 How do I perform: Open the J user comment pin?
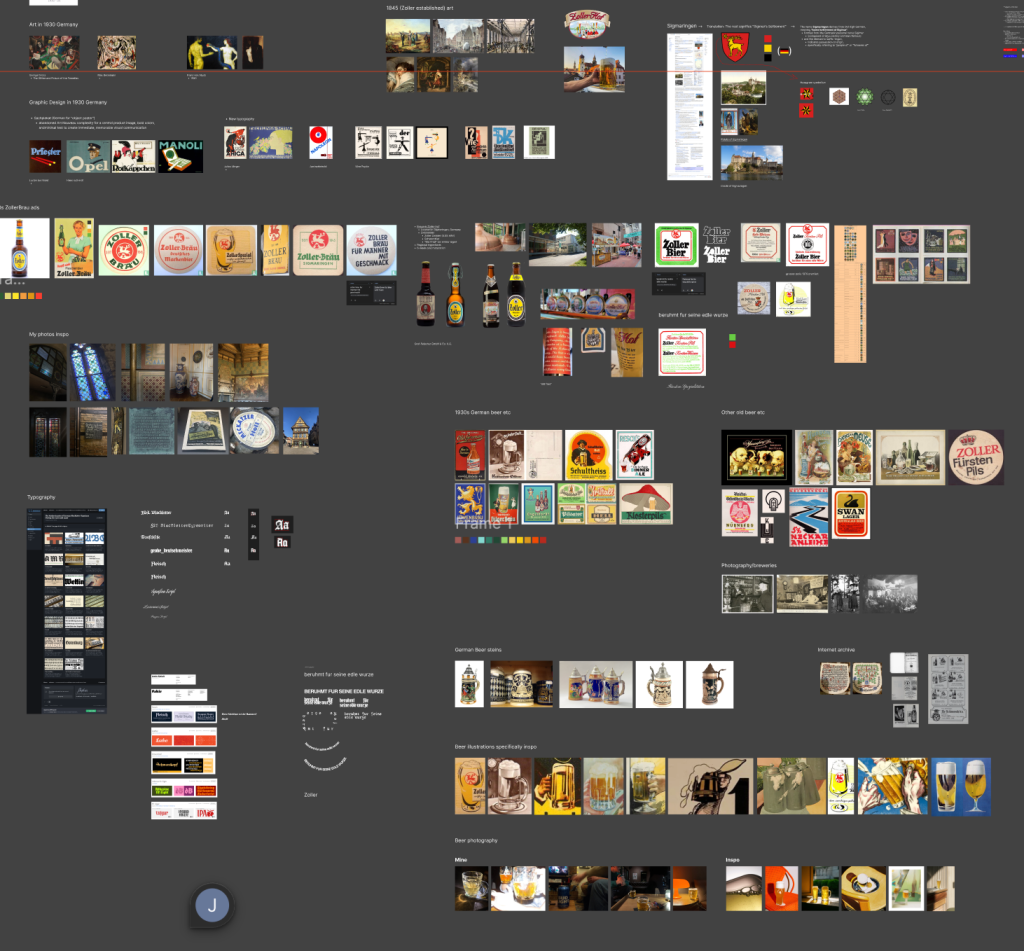(x=212, y=906)
